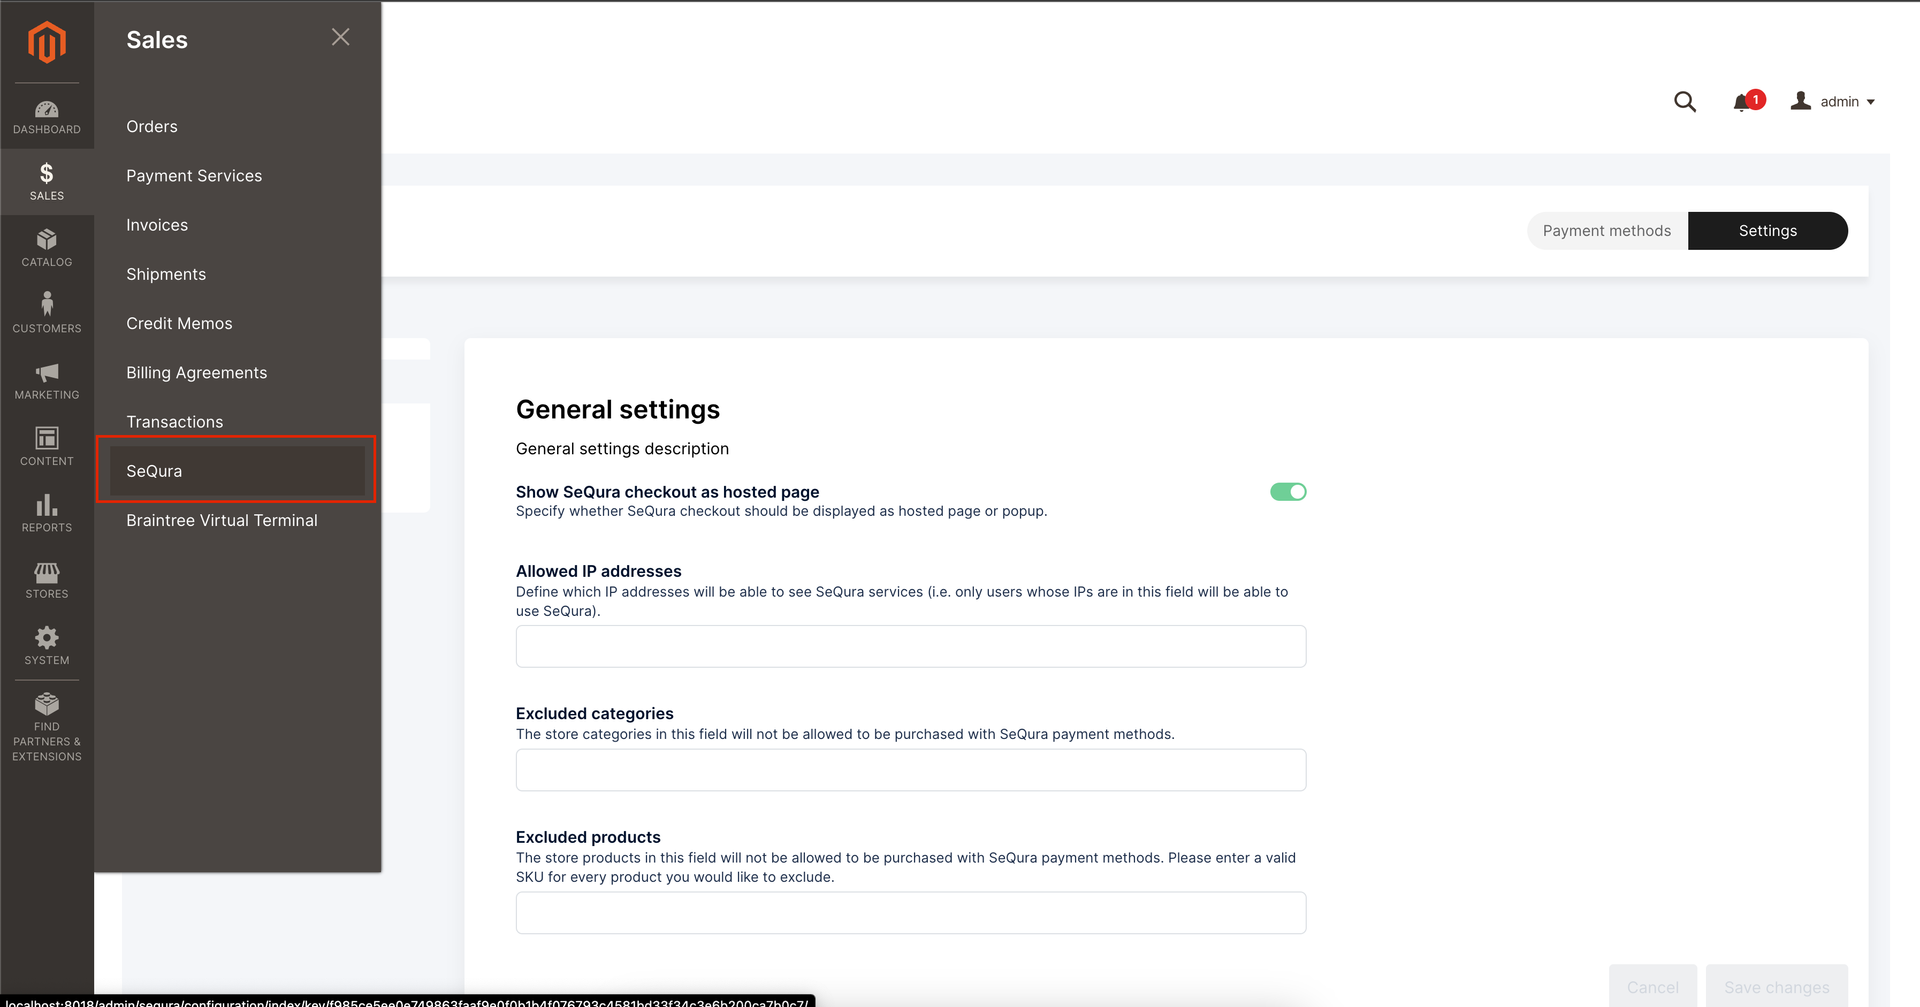The image size is (1920, 1007).
Task: Open the Catalog box icon
Action: pyautogui.click(x=47, y=239)
